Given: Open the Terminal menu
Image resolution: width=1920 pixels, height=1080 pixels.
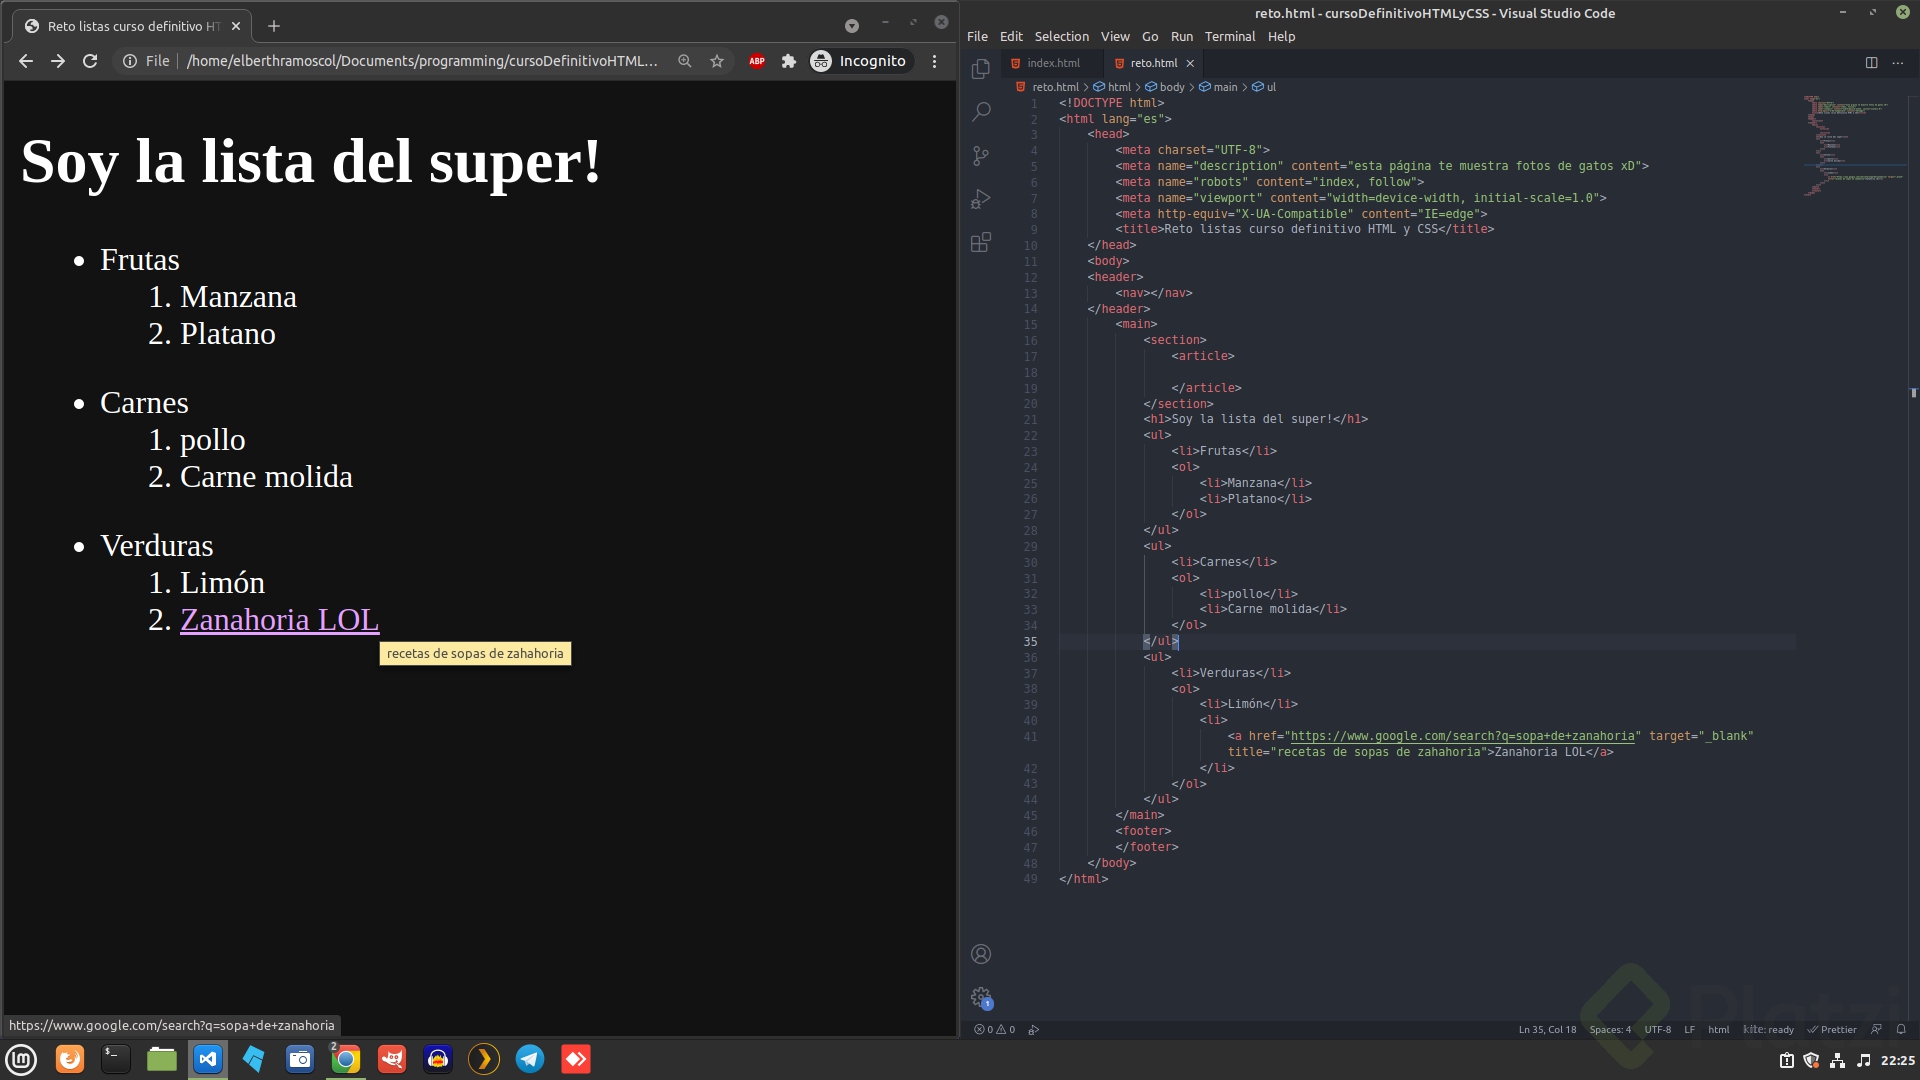Looking at the screenshot, I should (1229, 36).
